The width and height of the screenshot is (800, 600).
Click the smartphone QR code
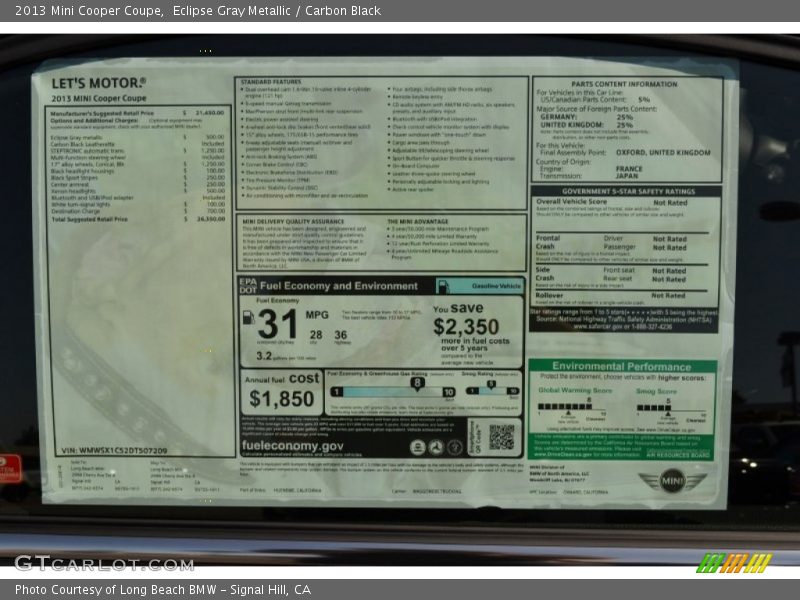click(501, 437)
